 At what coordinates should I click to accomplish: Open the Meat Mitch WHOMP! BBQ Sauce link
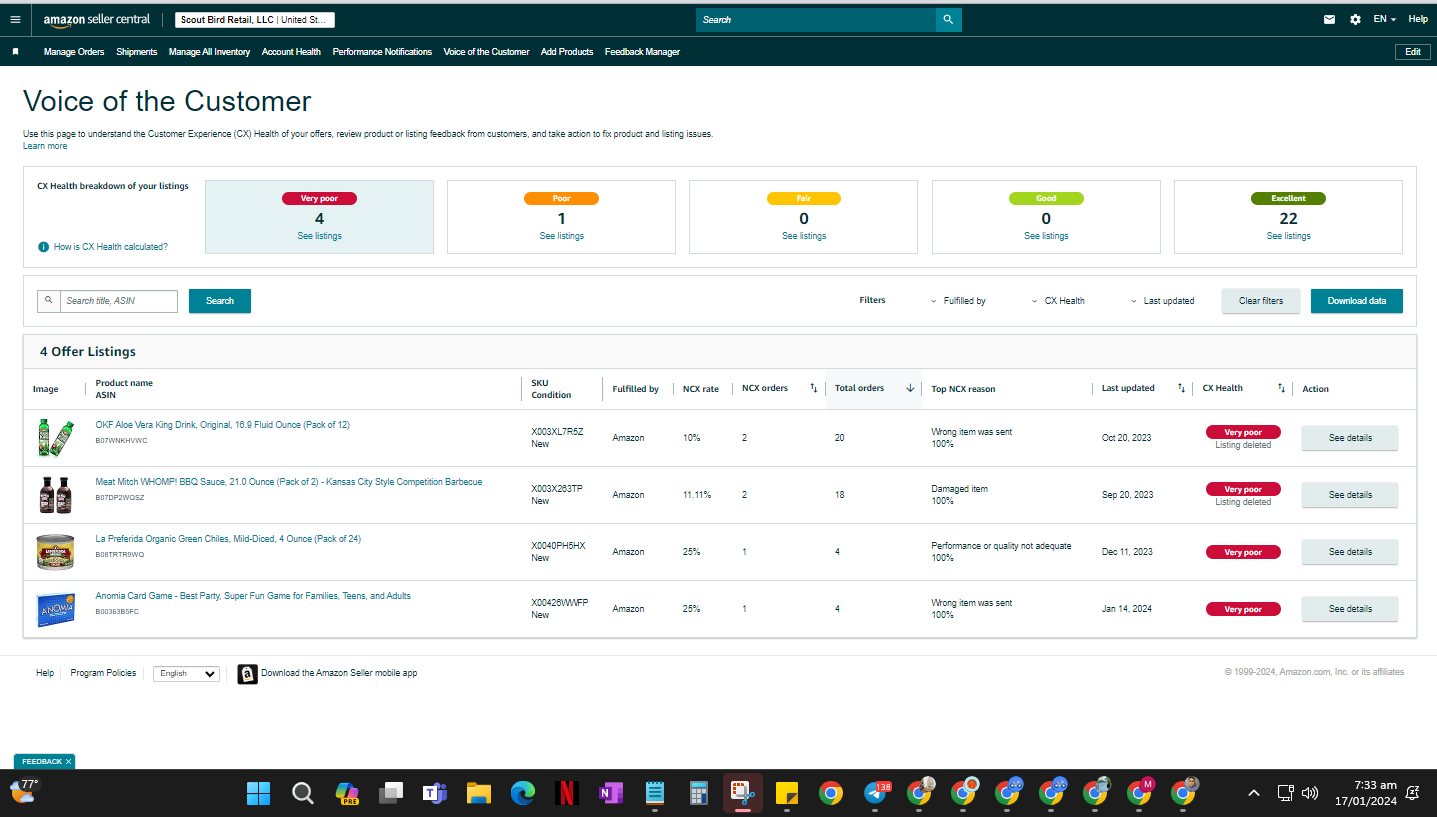click(289, 482)
